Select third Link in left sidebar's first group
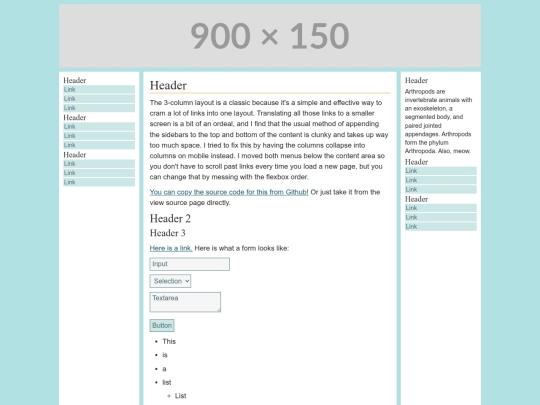This screenshot has height=405, width=540. click(x=99, y=108)
